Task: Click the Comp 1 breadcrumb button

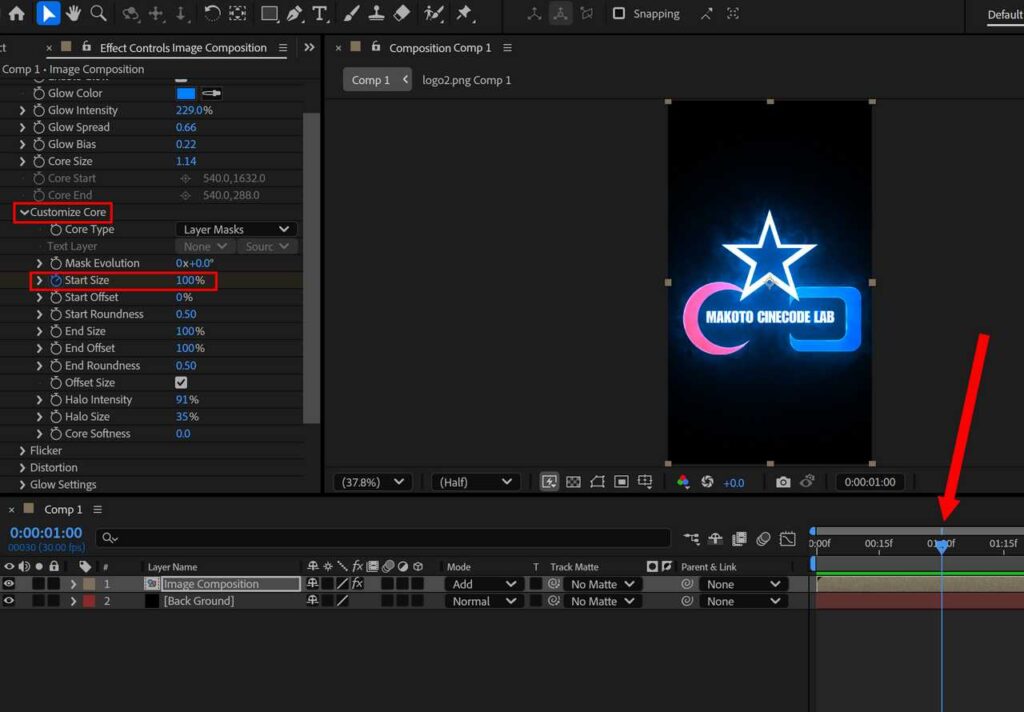Action: [x=377, y=80]
